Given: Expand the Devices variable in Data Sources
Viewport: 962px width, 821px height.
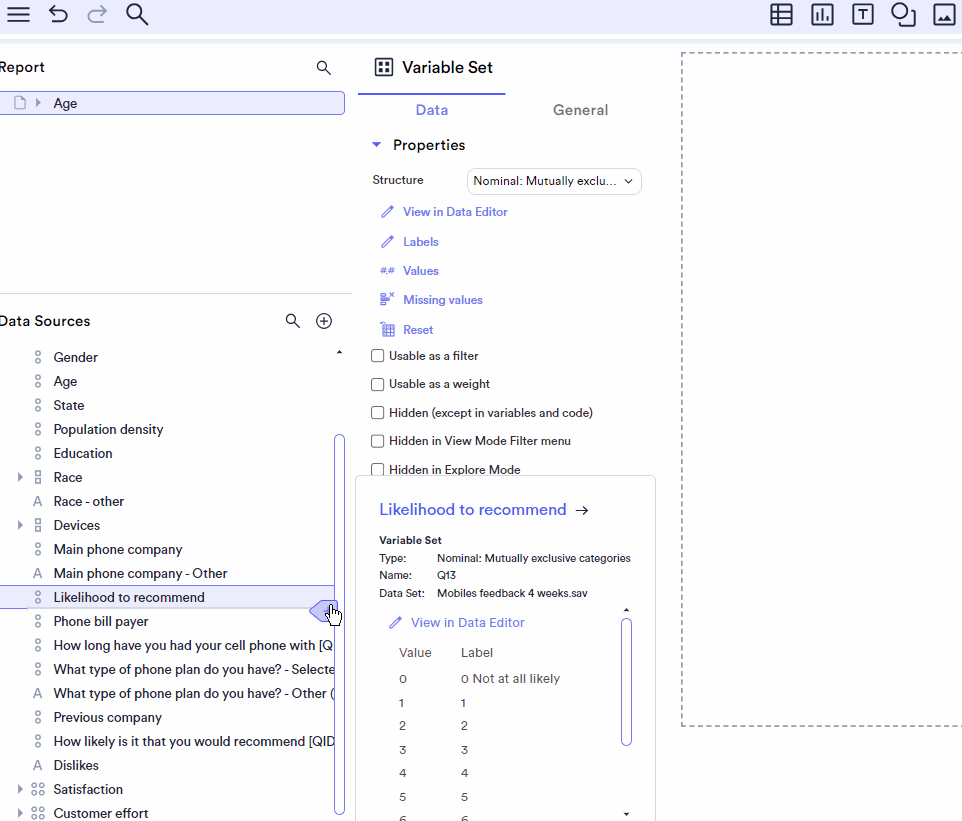Looking at the screenshot, I should (x=21, y=525).
